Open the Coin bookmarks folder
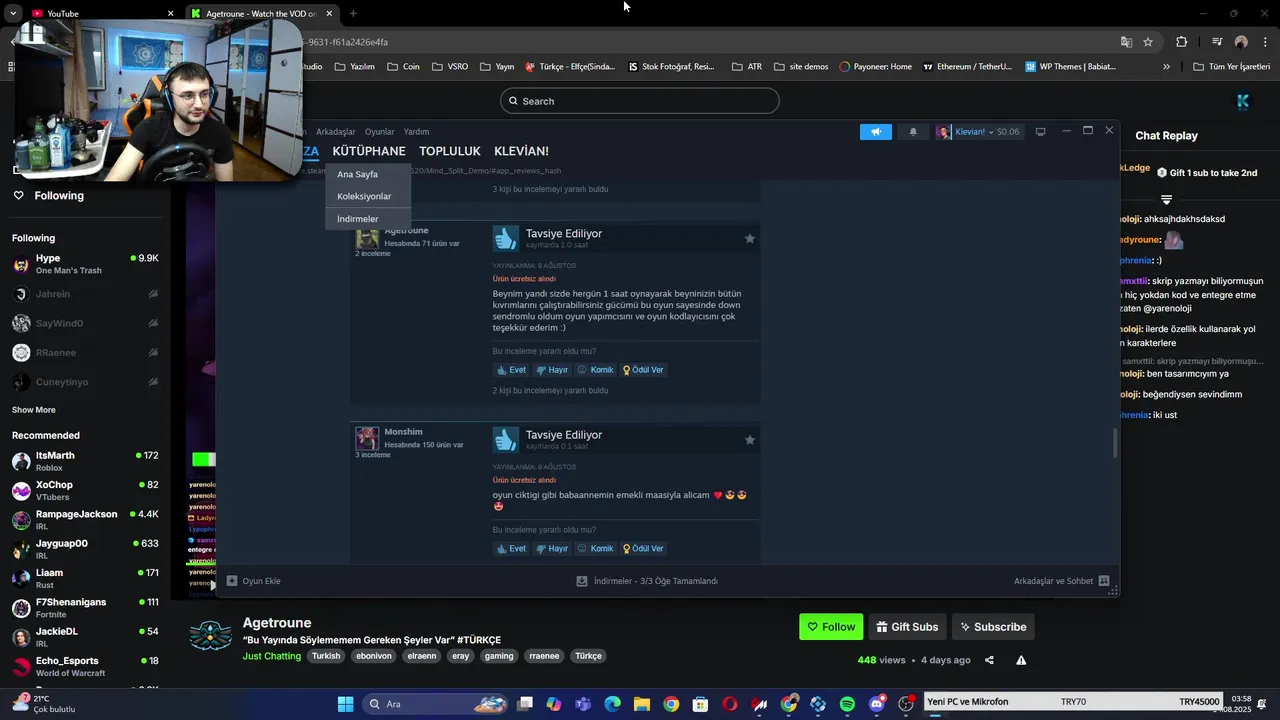Image resolution: width=1280 pixels, height=720 pixels. 403,67
